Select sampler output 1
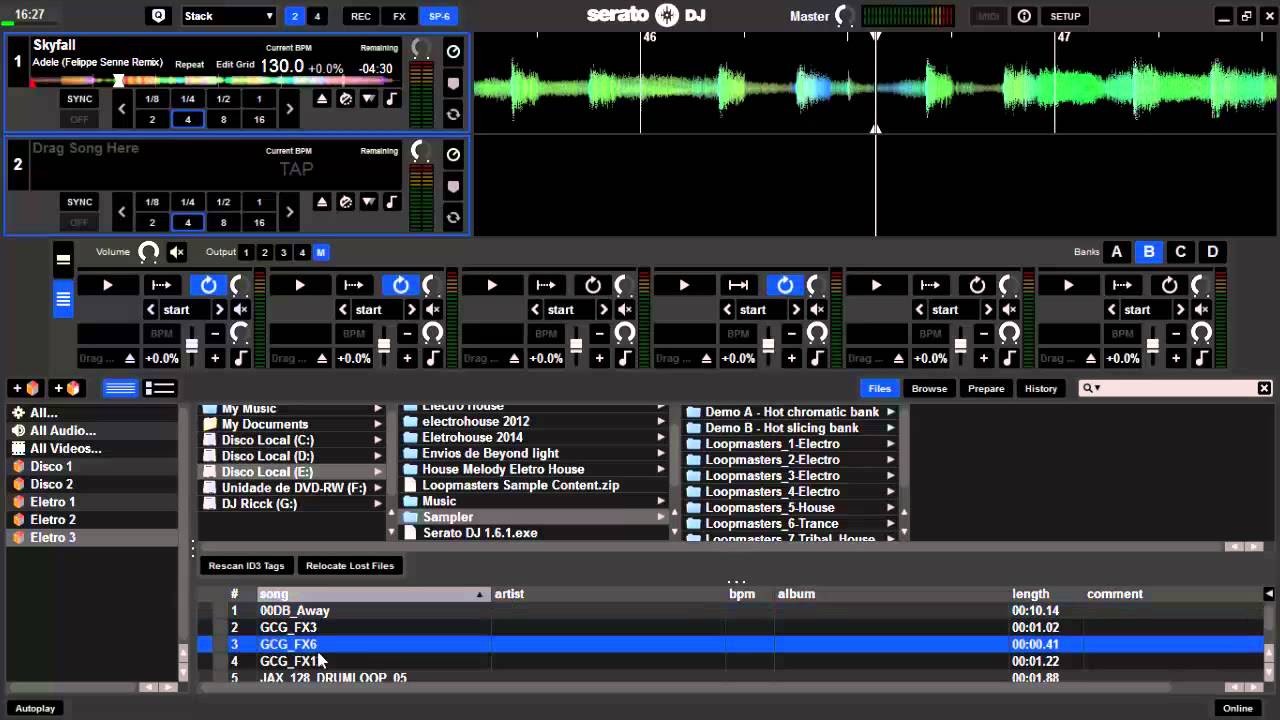Image resolution: width=1280 pixels, height=720 pixels. pos(246,252)
